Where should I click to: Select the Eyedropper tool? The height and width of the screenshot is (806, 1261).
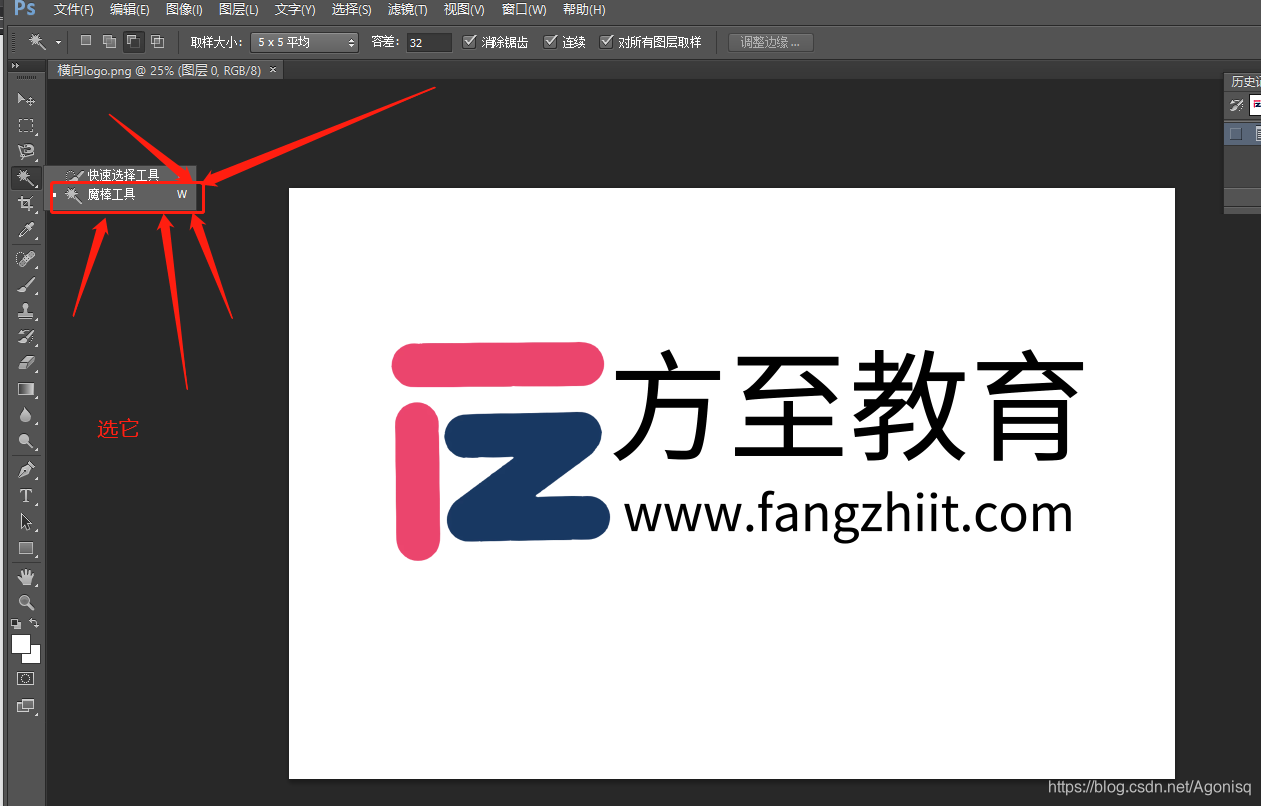pos(26,231)
